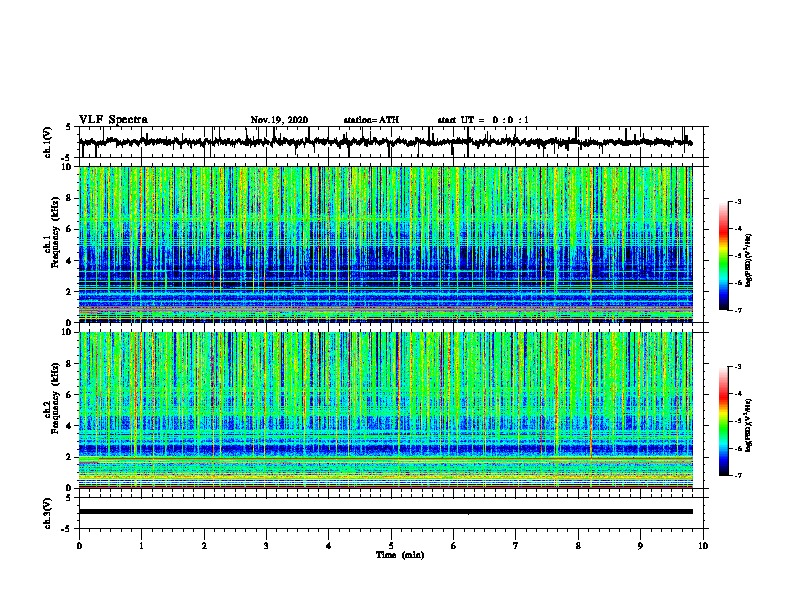Click the "-7" label on ch.2 color scale
This screenshot has width=792, height=612.
[x=738, y=475]
